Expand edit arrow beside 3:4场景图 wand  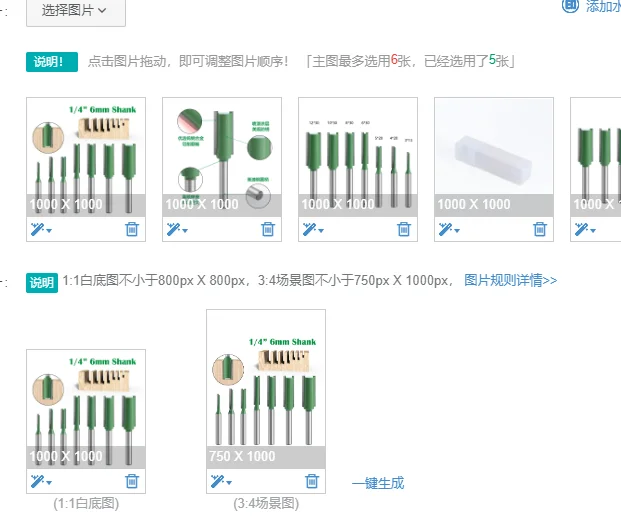[229, 483]
